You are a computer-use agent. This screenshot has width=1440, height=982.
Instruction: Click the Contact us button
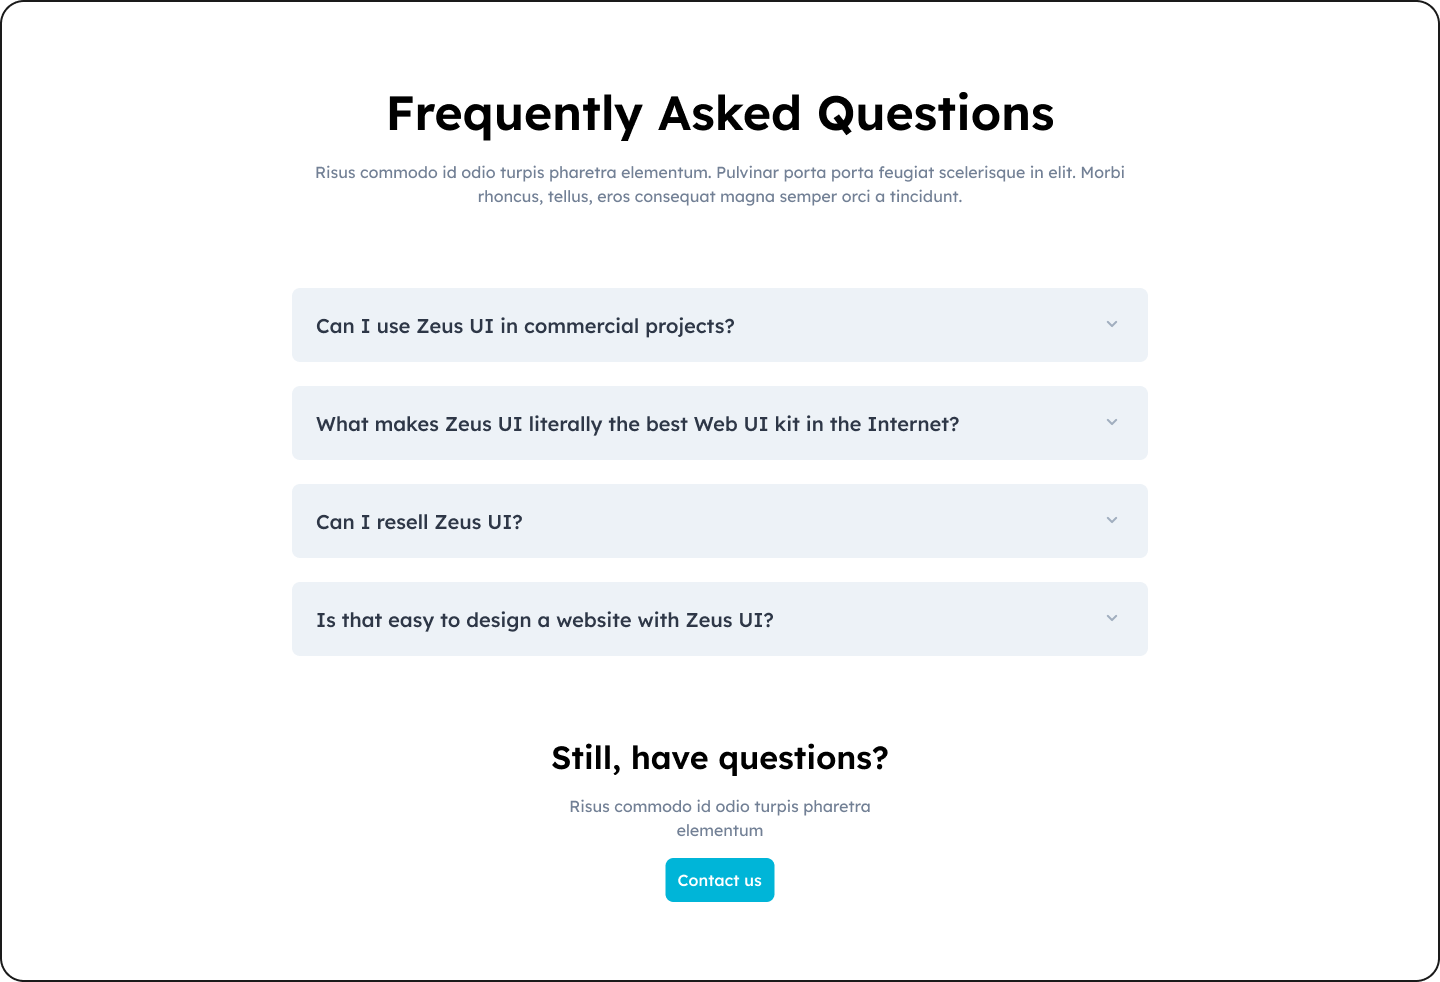tap(719, 880)
